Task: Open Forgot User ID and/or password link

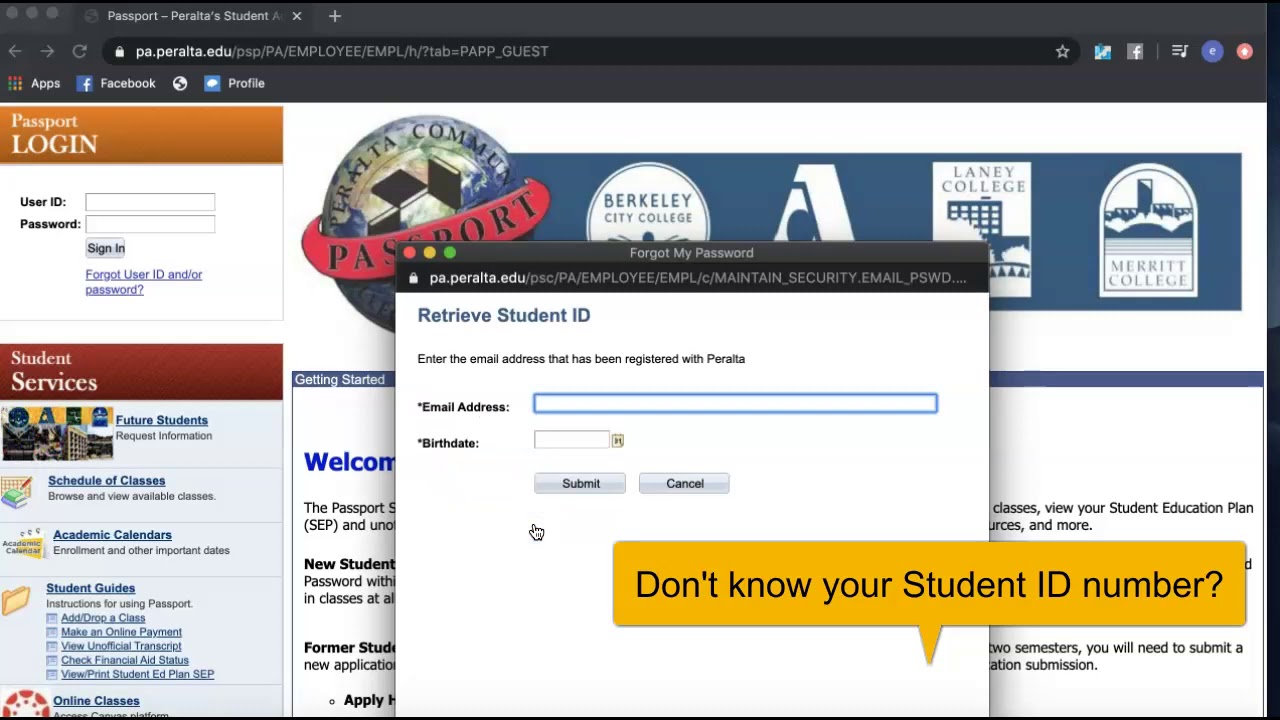Action: tap(143, 282)
